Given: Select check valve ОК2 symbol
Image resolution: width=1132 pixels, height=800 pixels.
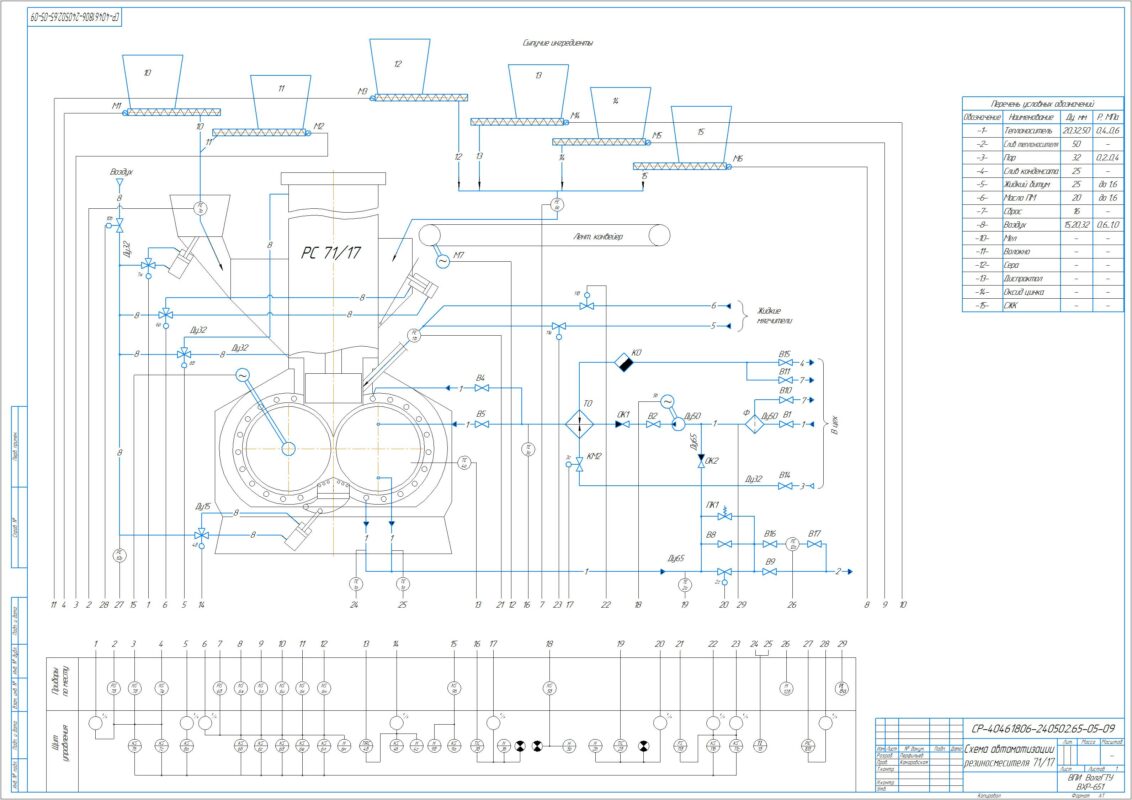Looking at the screenshot, I should click(x=701, y=461).
